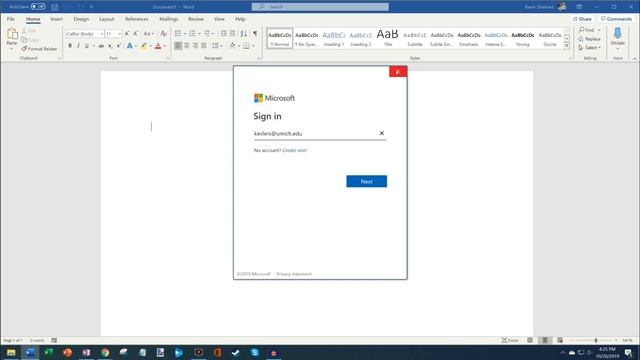Screen dimensions: 640x360
Task: Toggle the AutoSave switch
Action: click(38, 7)
